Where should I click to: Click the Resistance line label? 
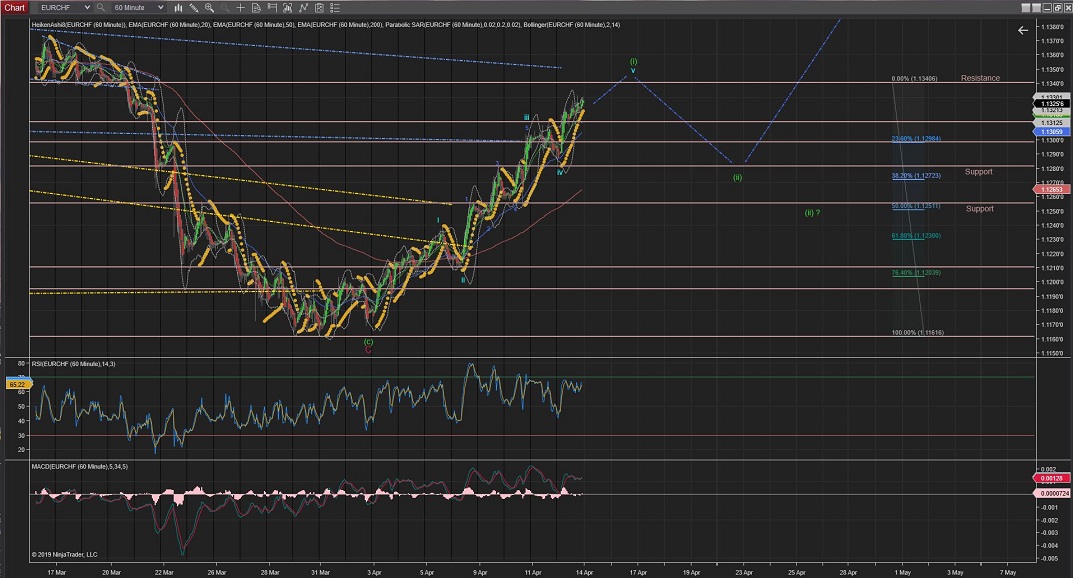point(979,78)
